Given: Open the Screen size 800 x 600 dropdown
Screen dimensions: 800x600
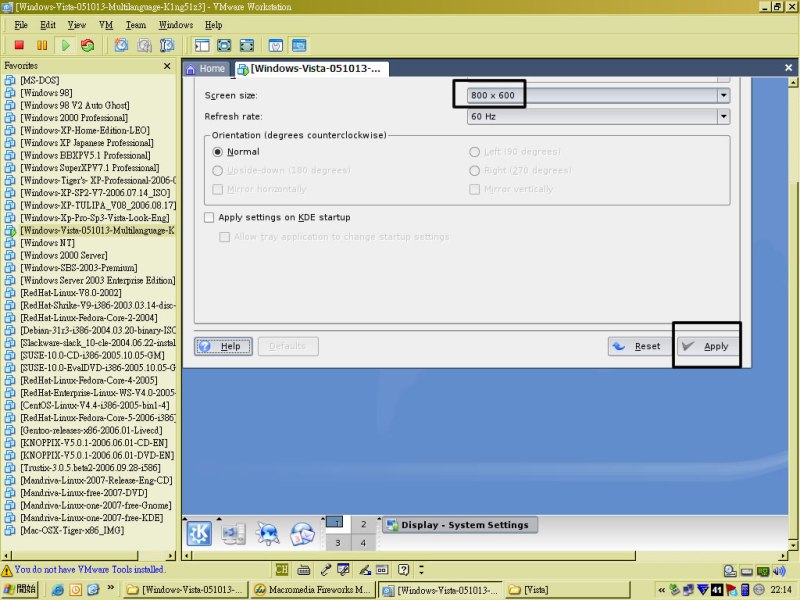Looking at the screenshot, I should (x=598, y=95).
